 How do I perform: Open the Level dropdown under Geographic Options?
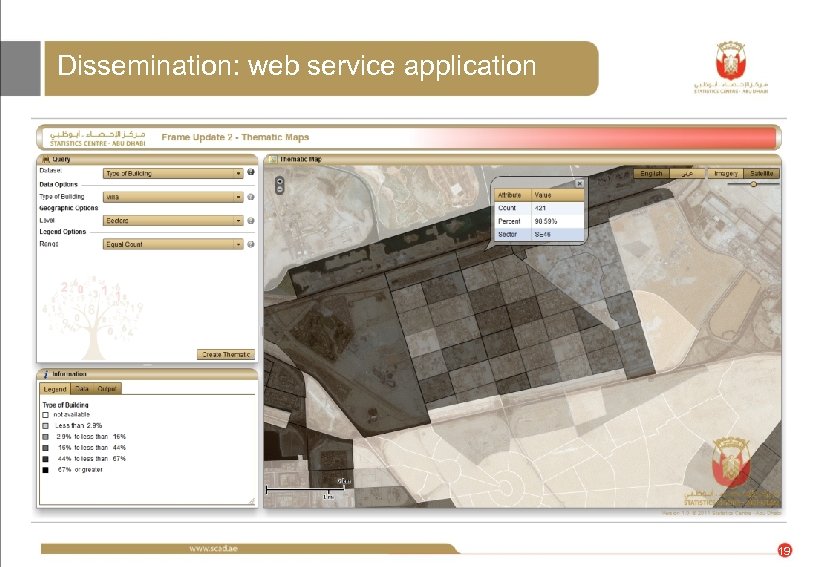[173, 221]
